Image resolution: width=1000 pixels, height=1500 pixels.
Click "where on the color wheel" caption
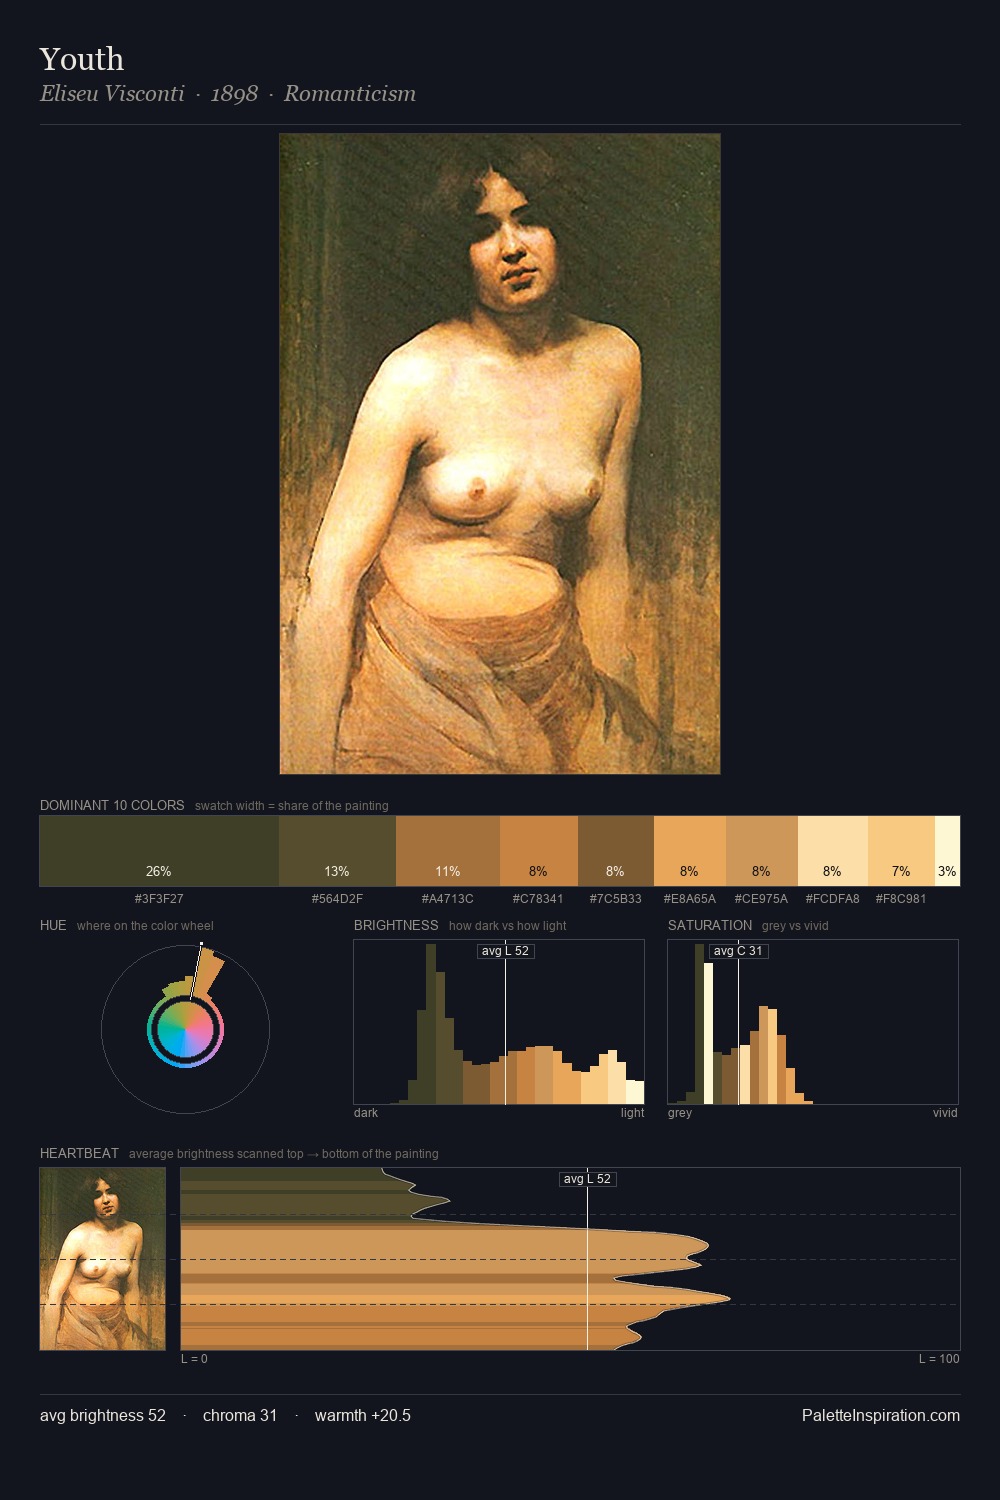point(145,926)
